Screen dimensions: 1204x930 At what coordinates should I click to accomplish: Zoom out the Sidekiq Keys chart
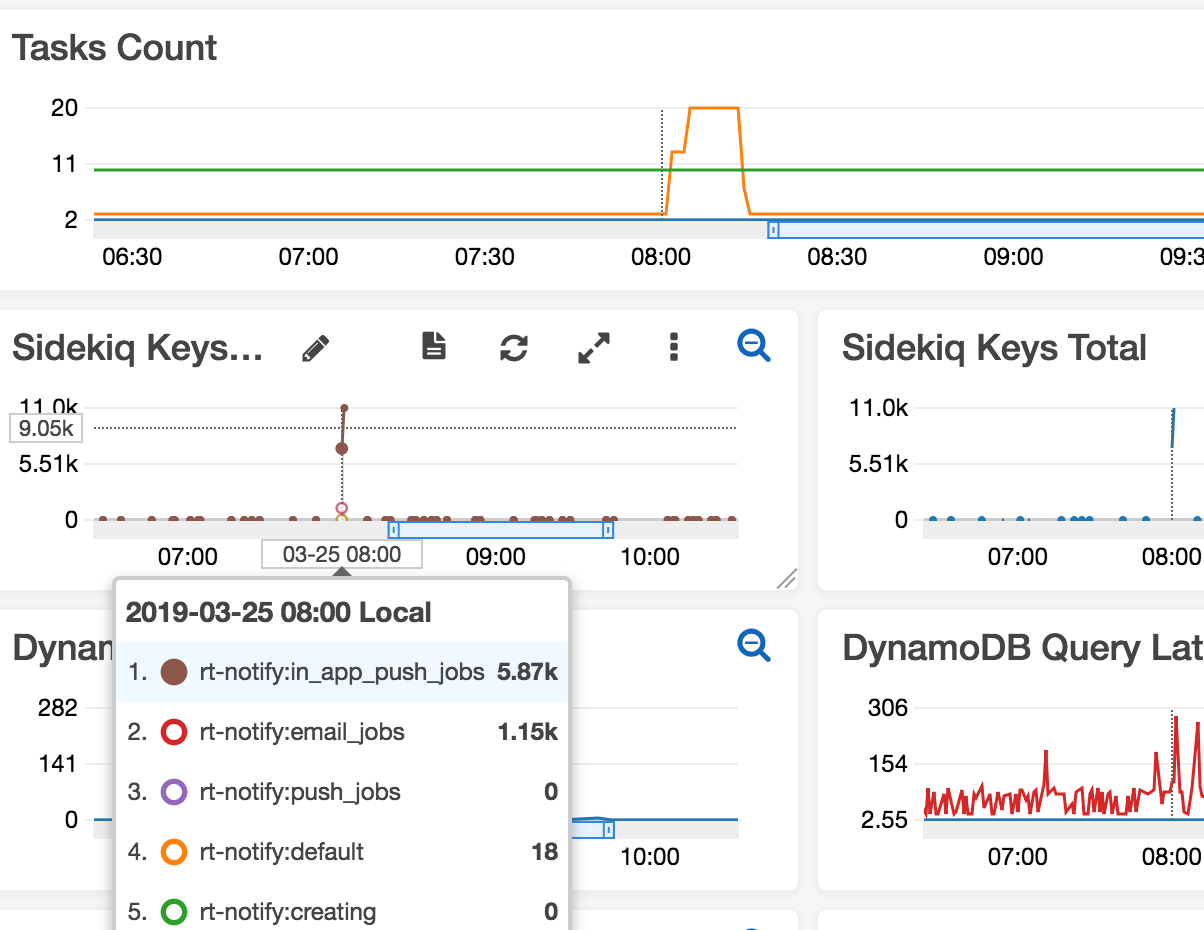pos(754,346)
